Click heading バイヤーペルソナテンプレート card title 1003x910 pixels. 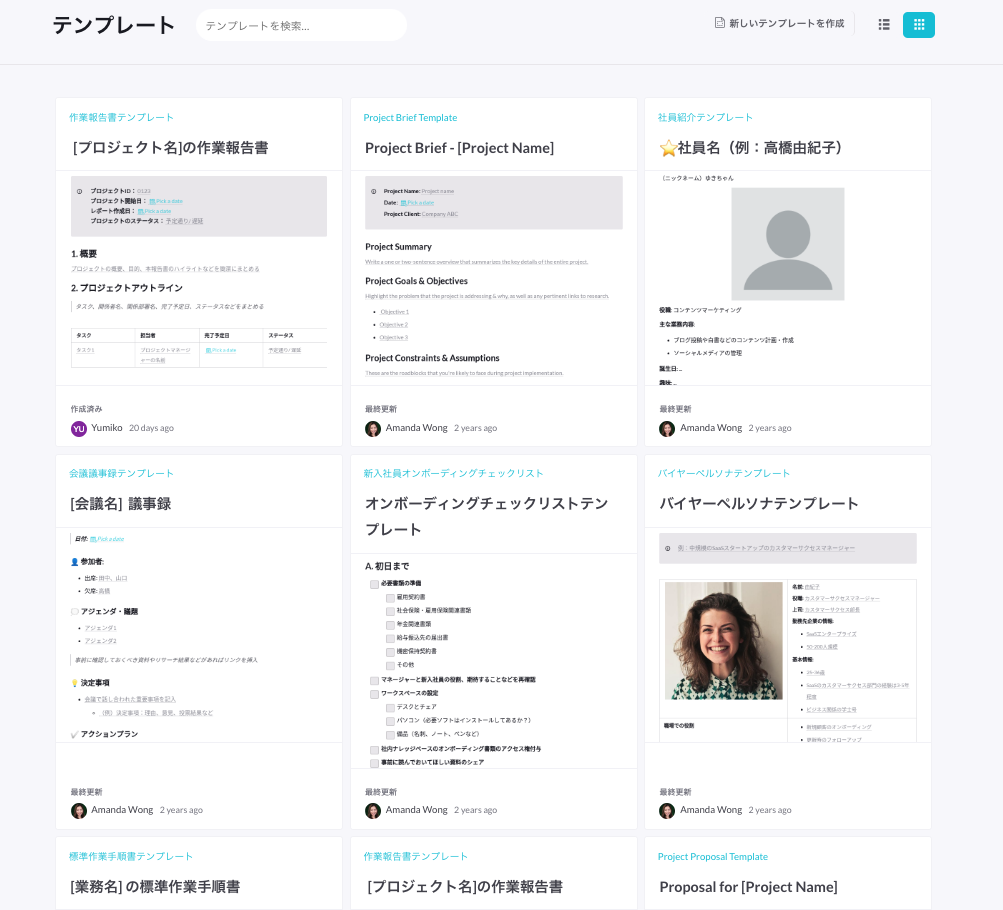pos(759,504)
